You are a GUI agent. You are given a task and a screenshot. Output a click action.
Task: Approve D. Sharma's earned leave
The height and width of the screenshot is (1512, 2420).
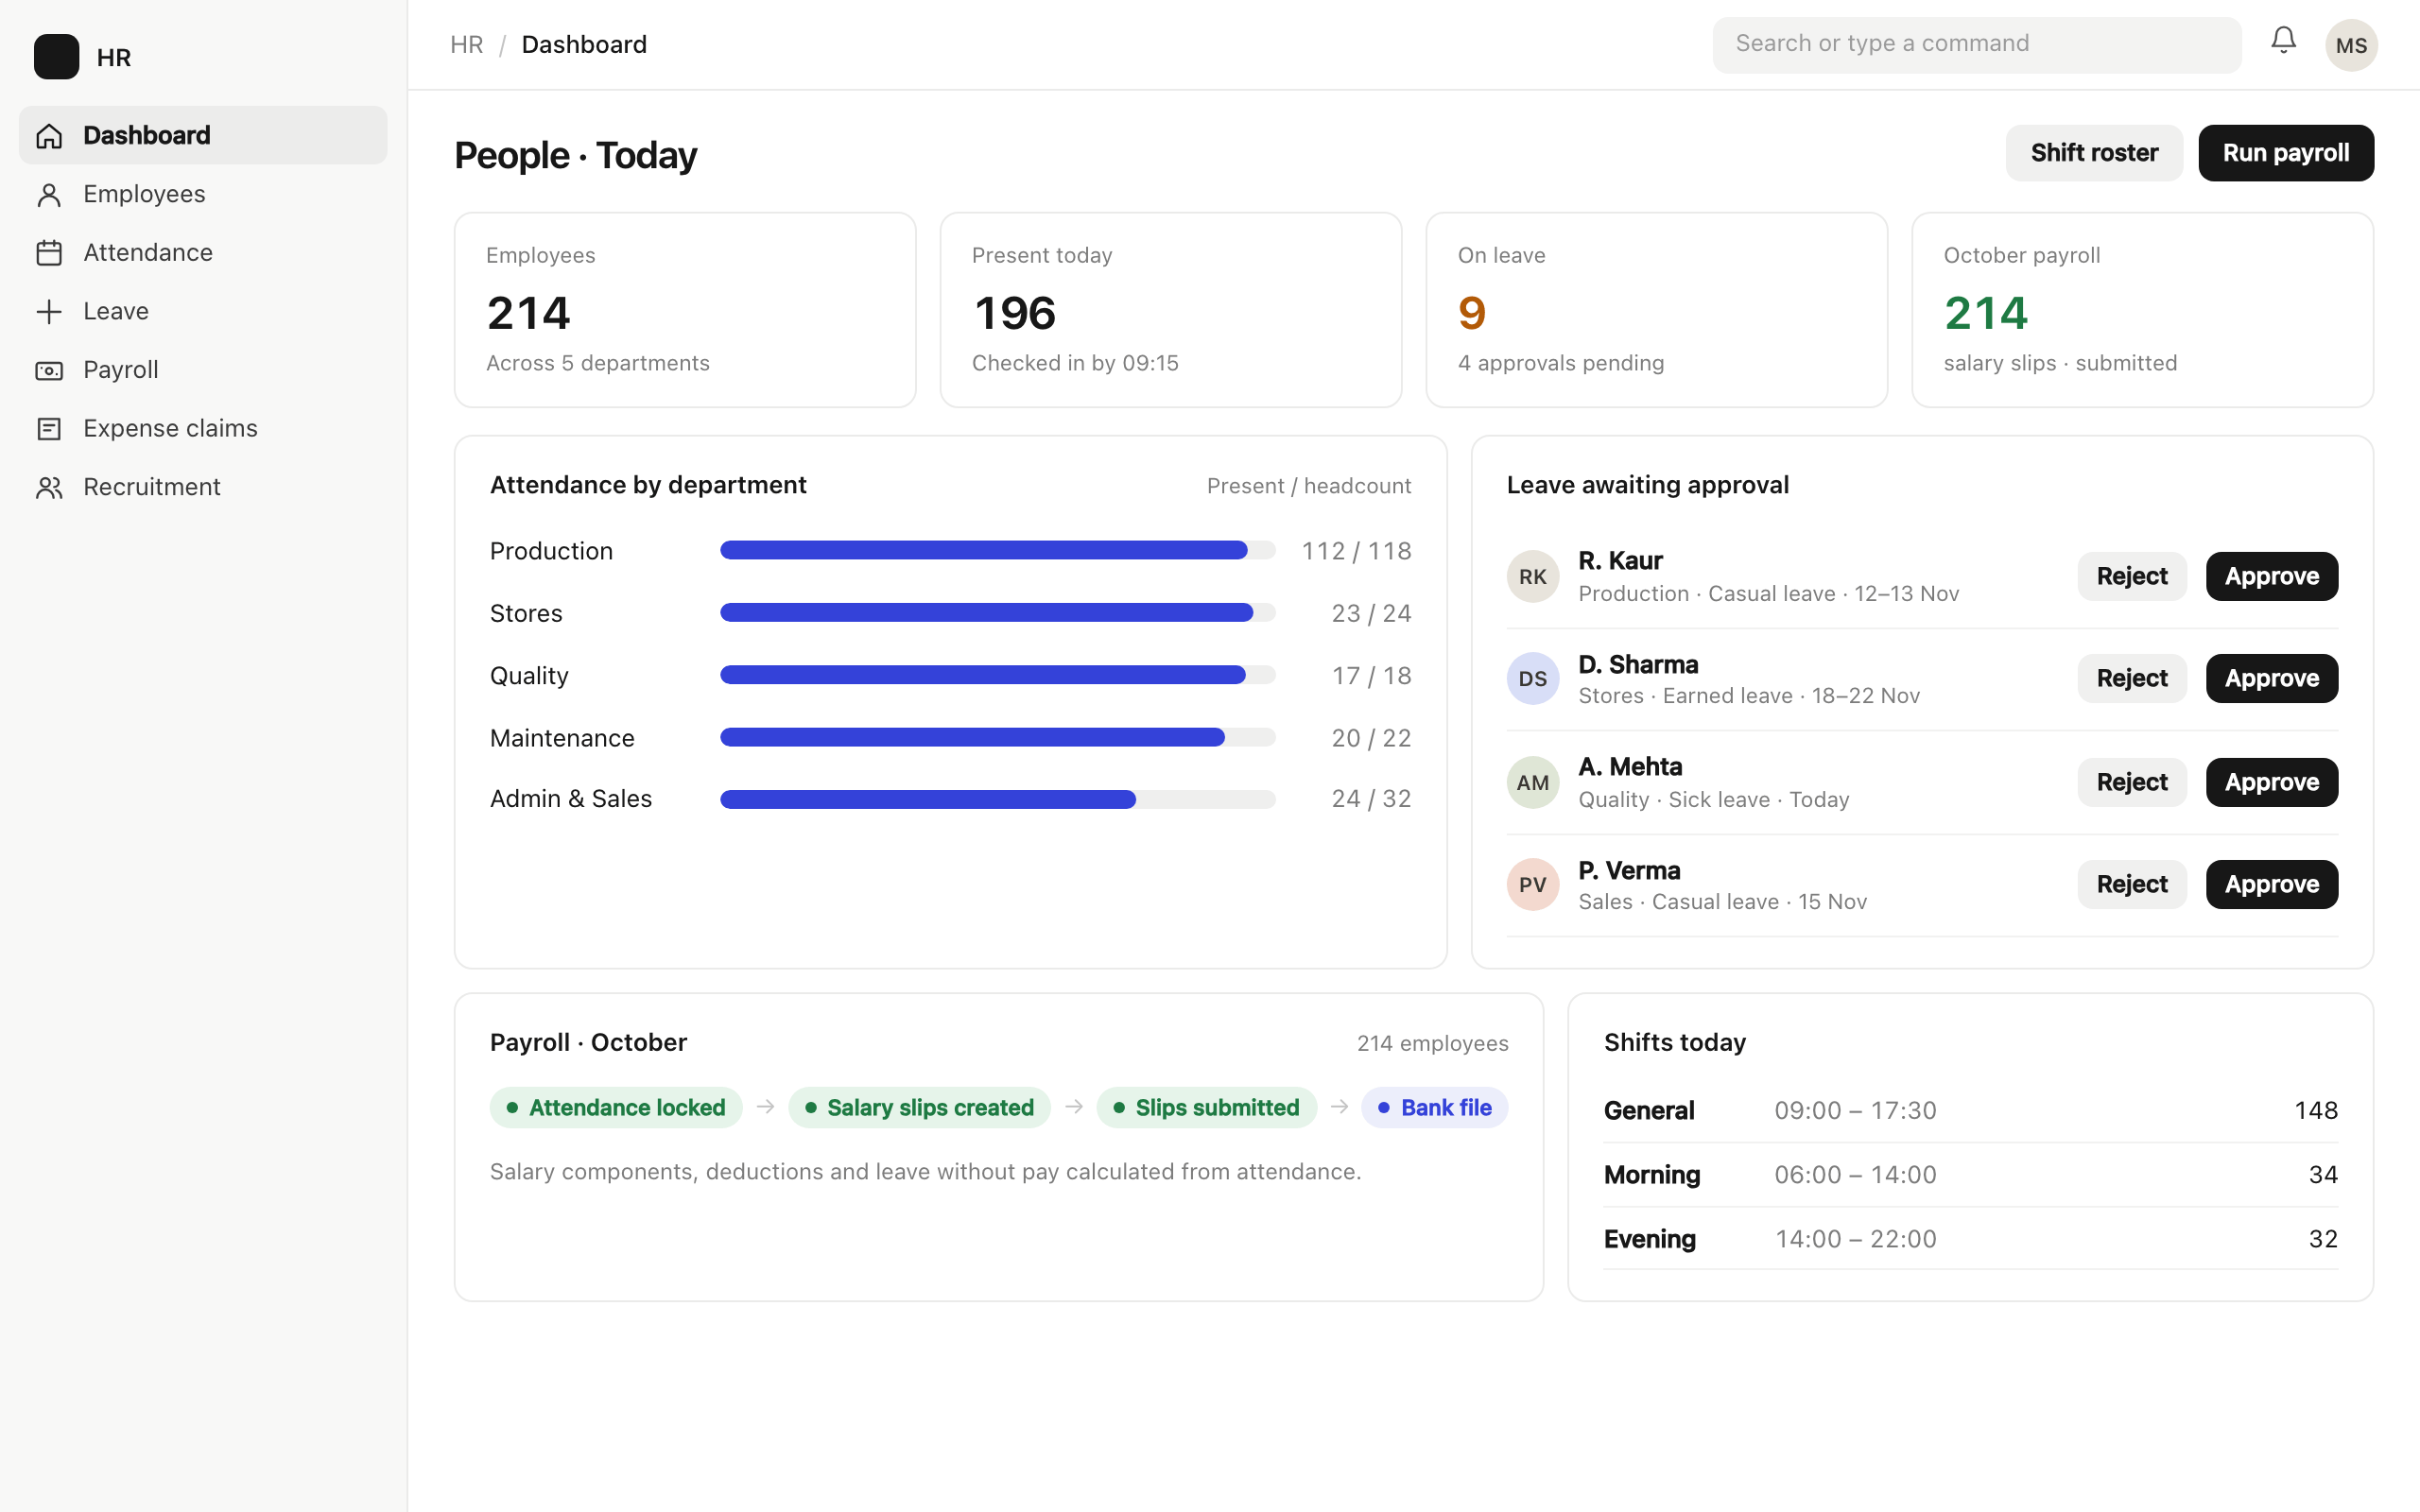click(x=2272, y=679)
